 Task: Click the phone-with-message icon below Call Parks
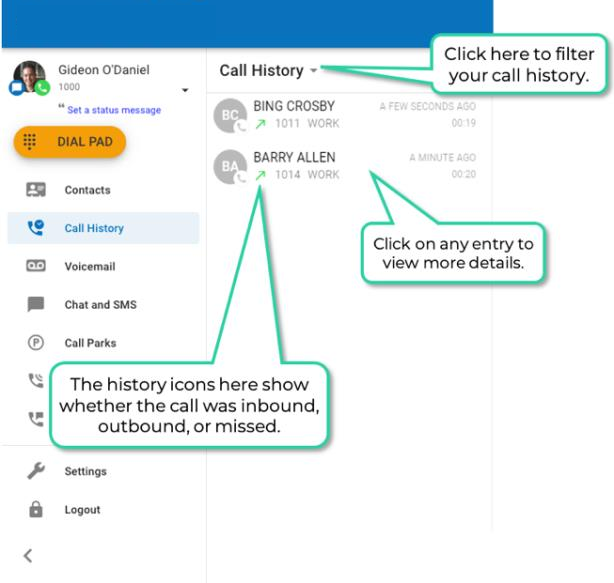coord(36,419)
